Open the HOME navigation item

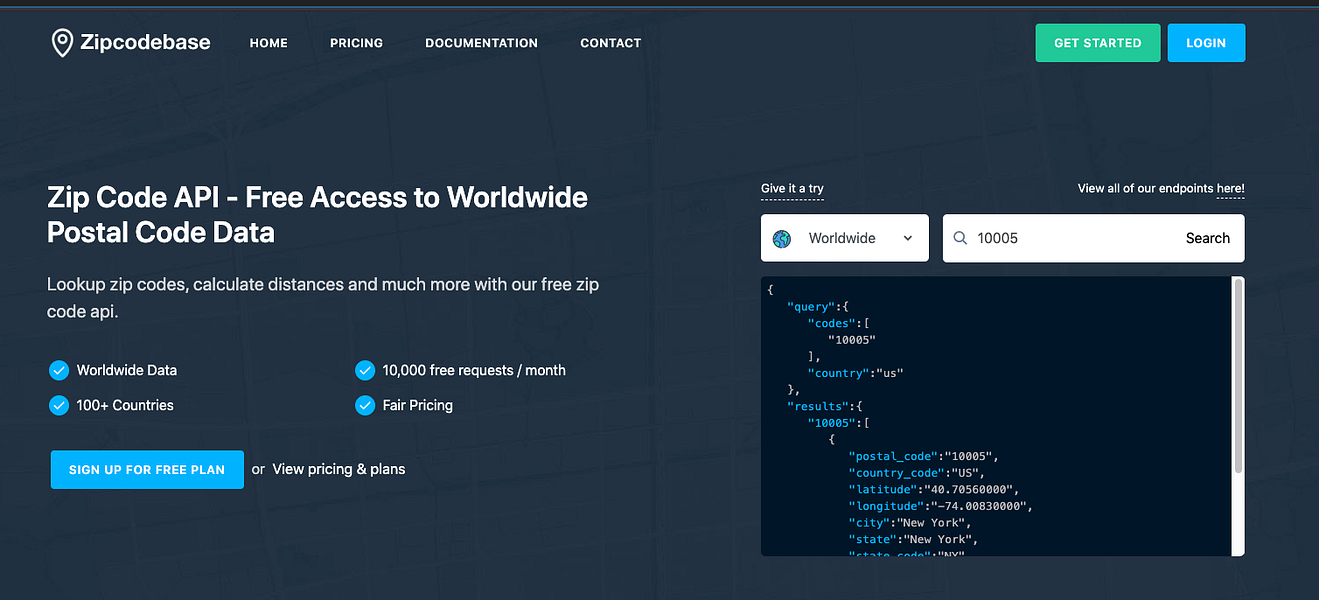(269, 43)
